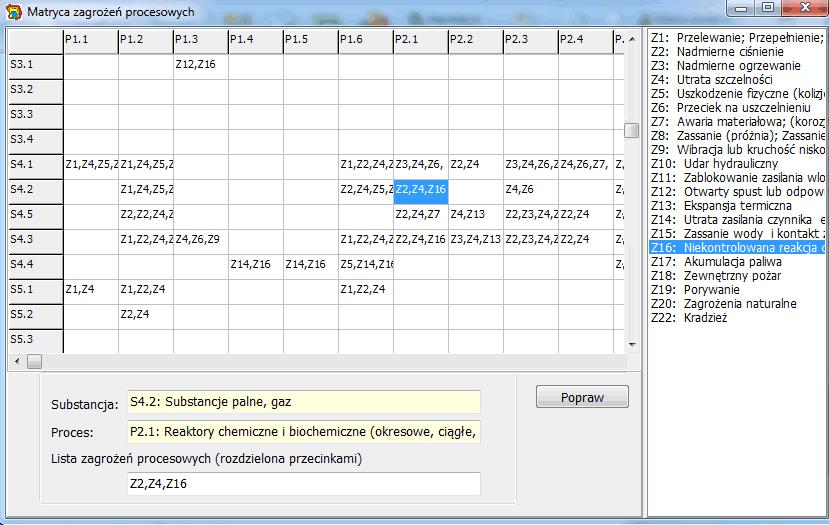Screen dimensions: 829x525
Task: Select hazard Z19: Porywanie
Action: (x=737, y=290)
